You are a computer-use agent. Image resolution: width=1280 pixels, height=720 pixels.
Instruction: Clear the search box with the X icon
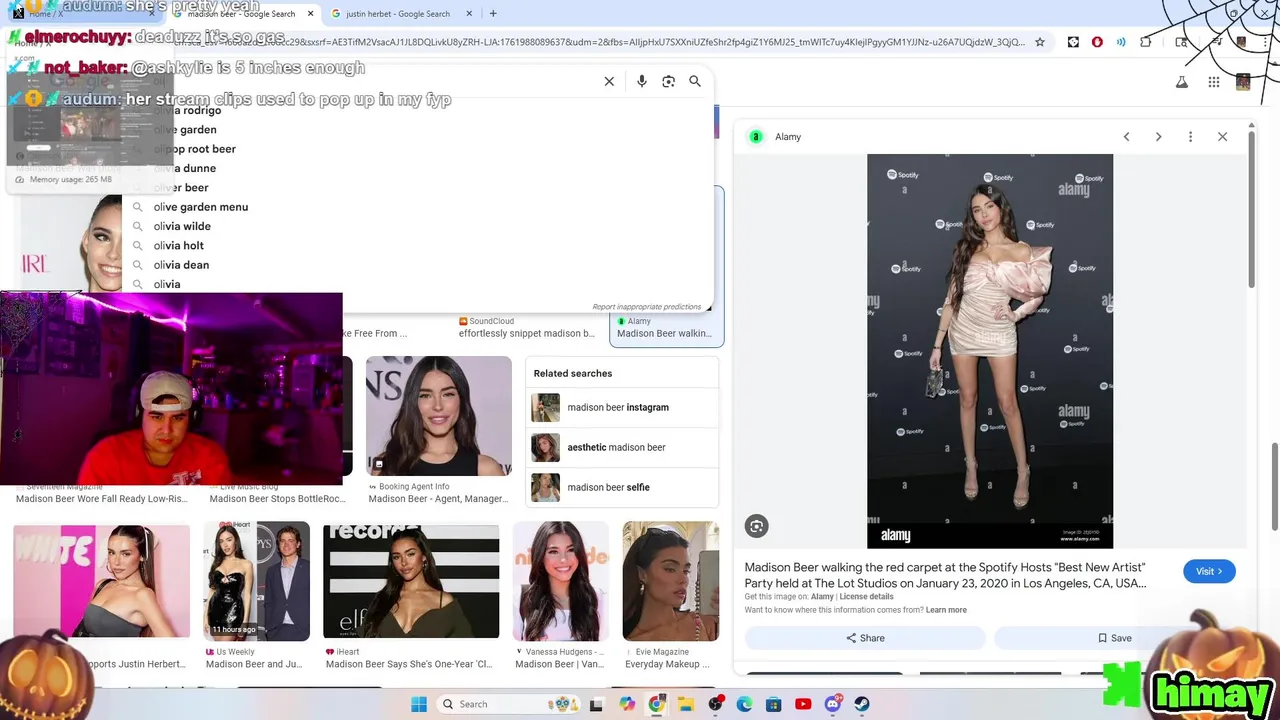pos(609,82)
